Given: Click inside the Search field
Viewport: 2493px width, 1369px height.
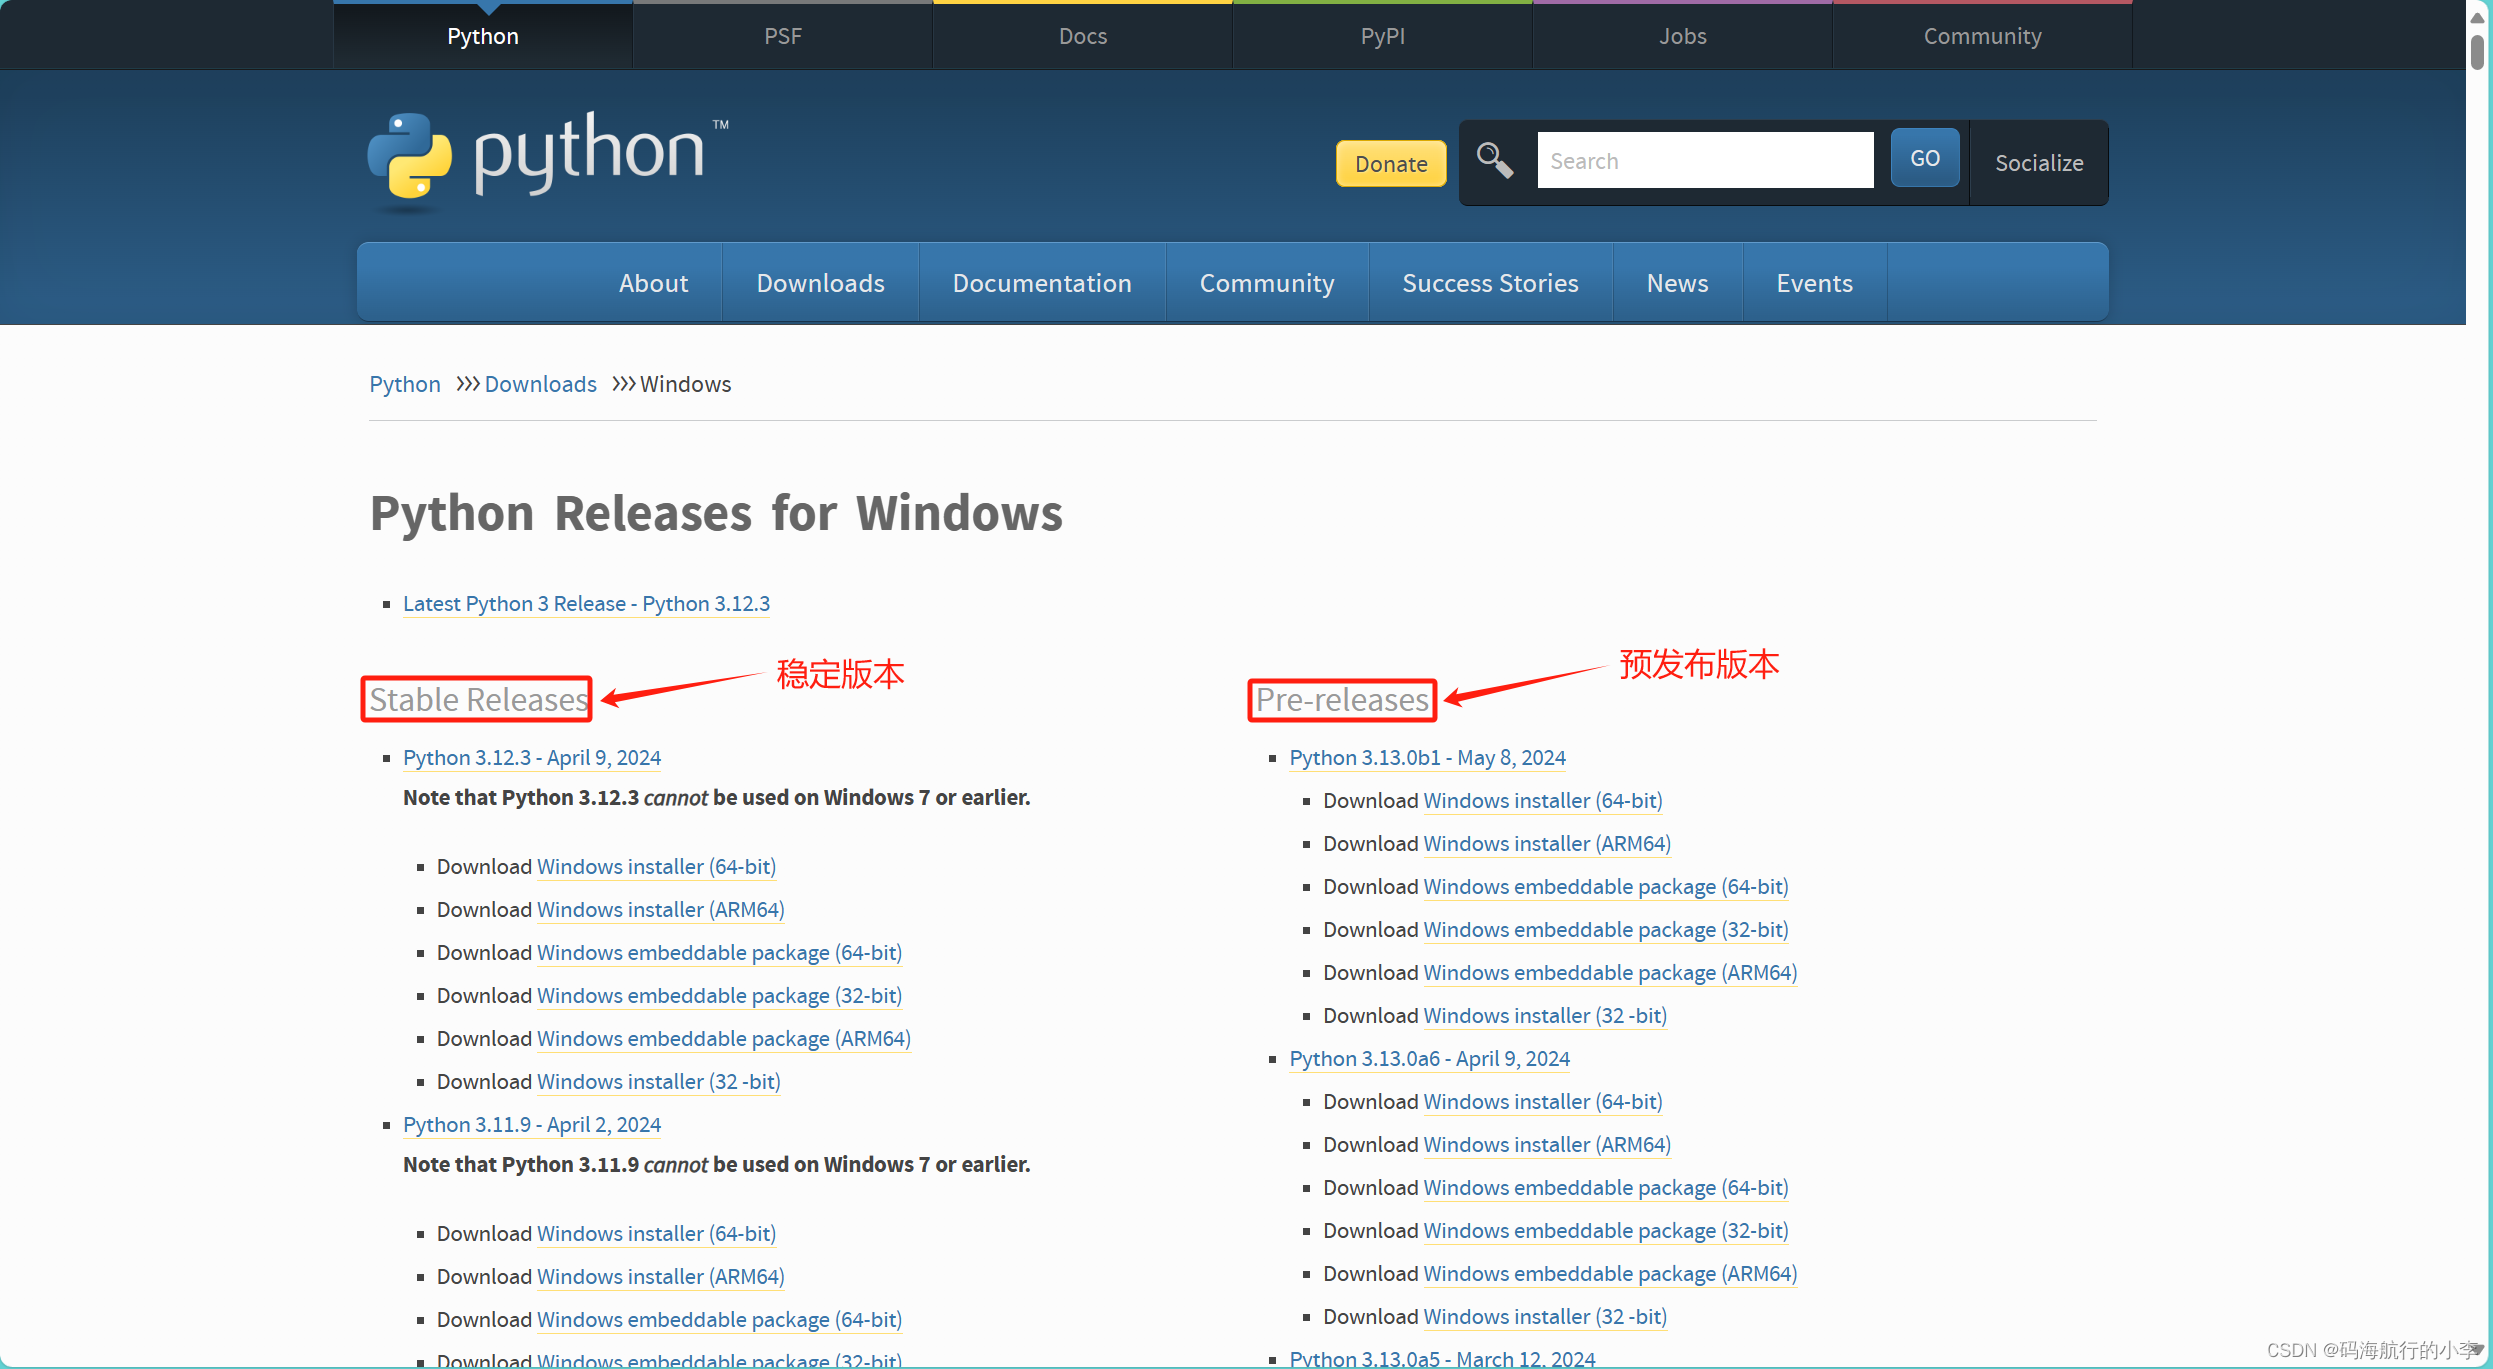Looking at the screenshot, I should (1703, 160).
